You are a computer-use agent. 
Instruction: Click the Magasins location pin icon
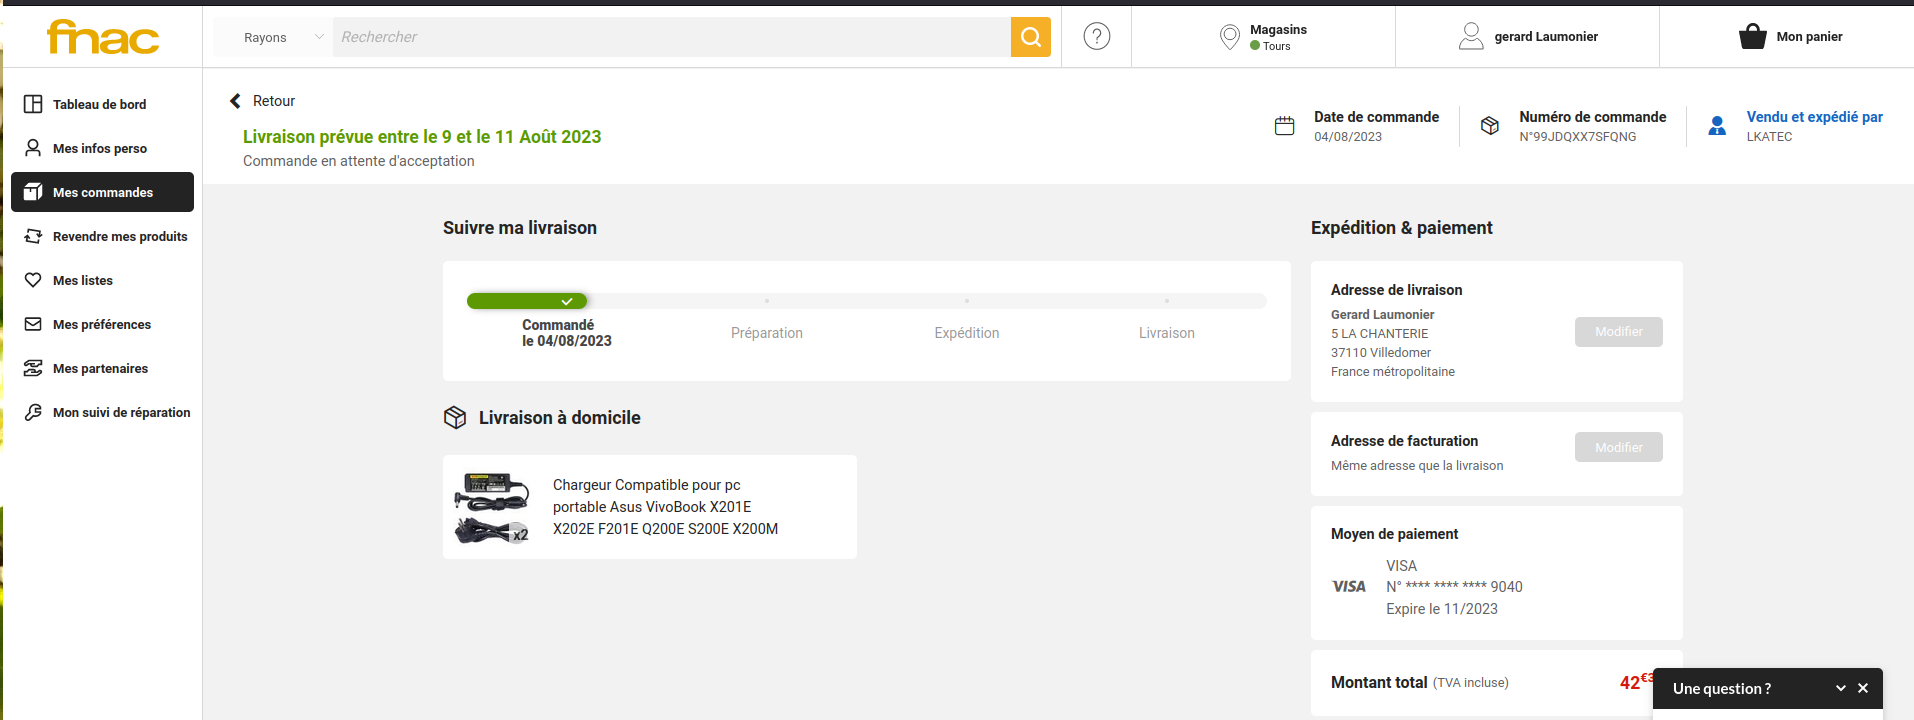[x=1229, y=37]
